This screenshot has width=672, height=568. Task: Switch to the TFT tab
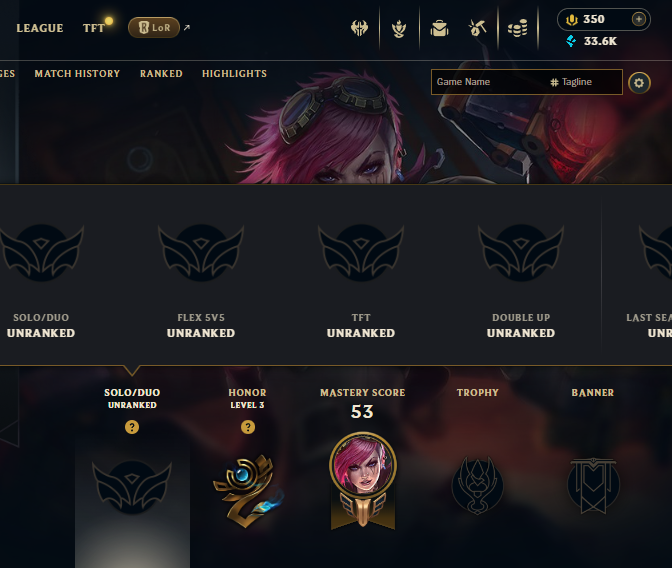pos(94,28)
